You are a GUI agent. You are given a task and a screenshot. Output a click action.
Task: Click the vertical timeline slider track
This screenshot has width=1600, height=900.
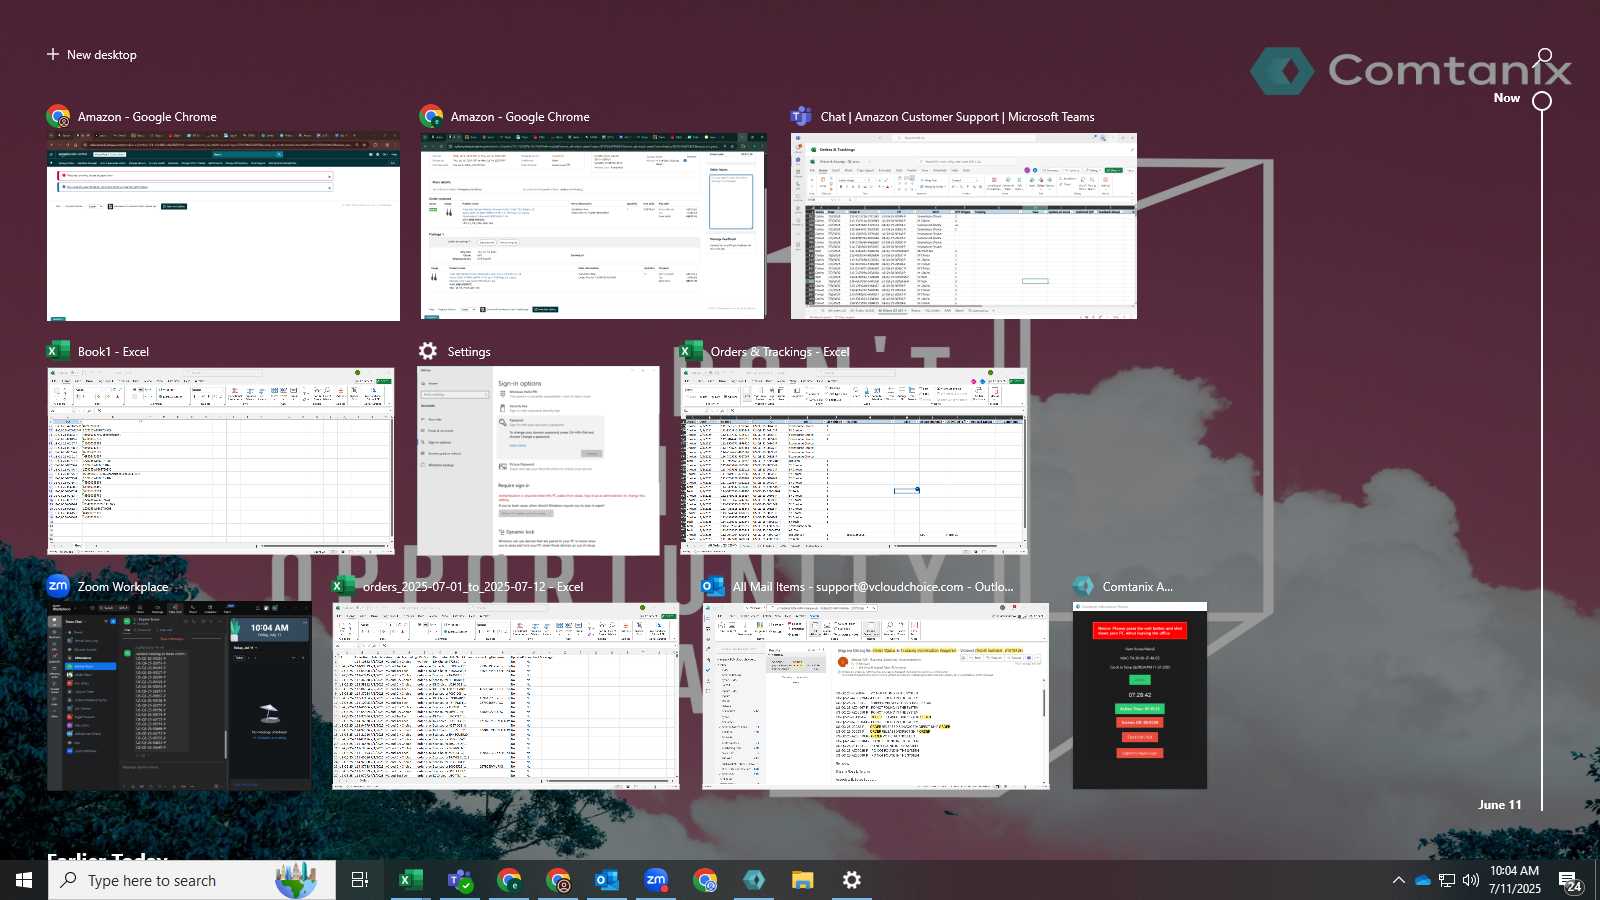pyautogui.click(x=1542, y=460)
